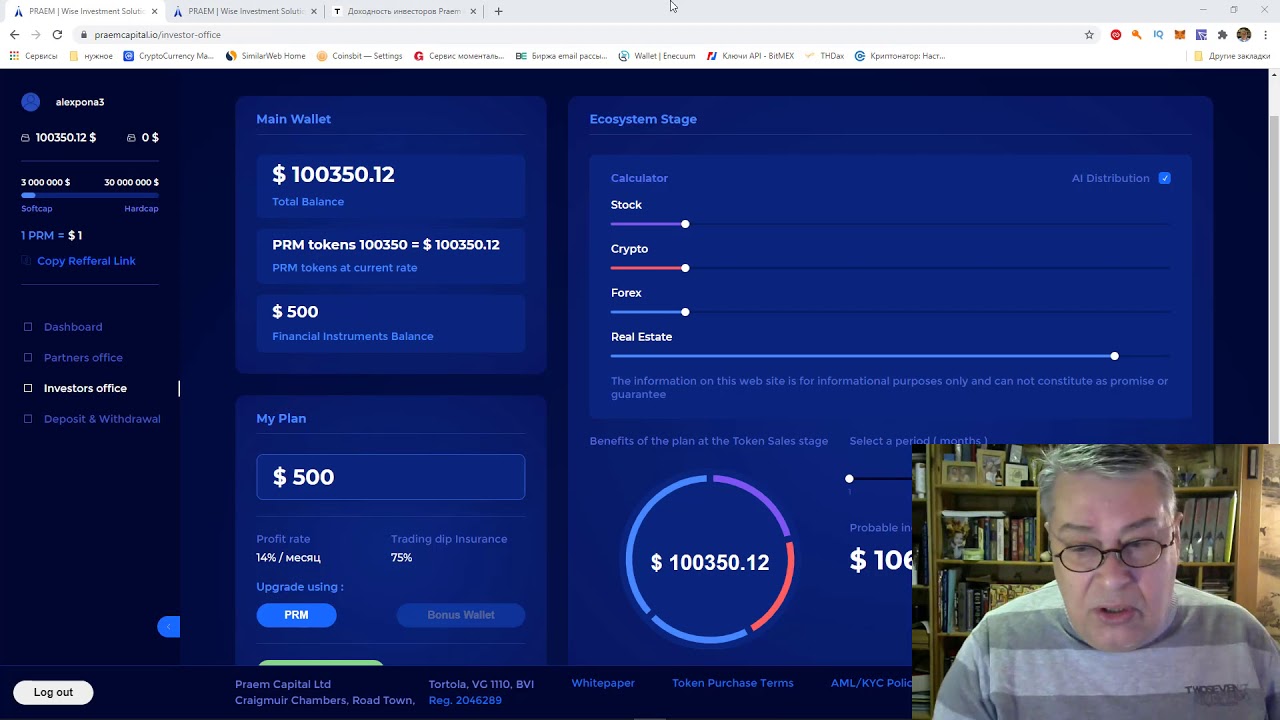Toggle the AI Distribution checkbox

pos(1164,178)
